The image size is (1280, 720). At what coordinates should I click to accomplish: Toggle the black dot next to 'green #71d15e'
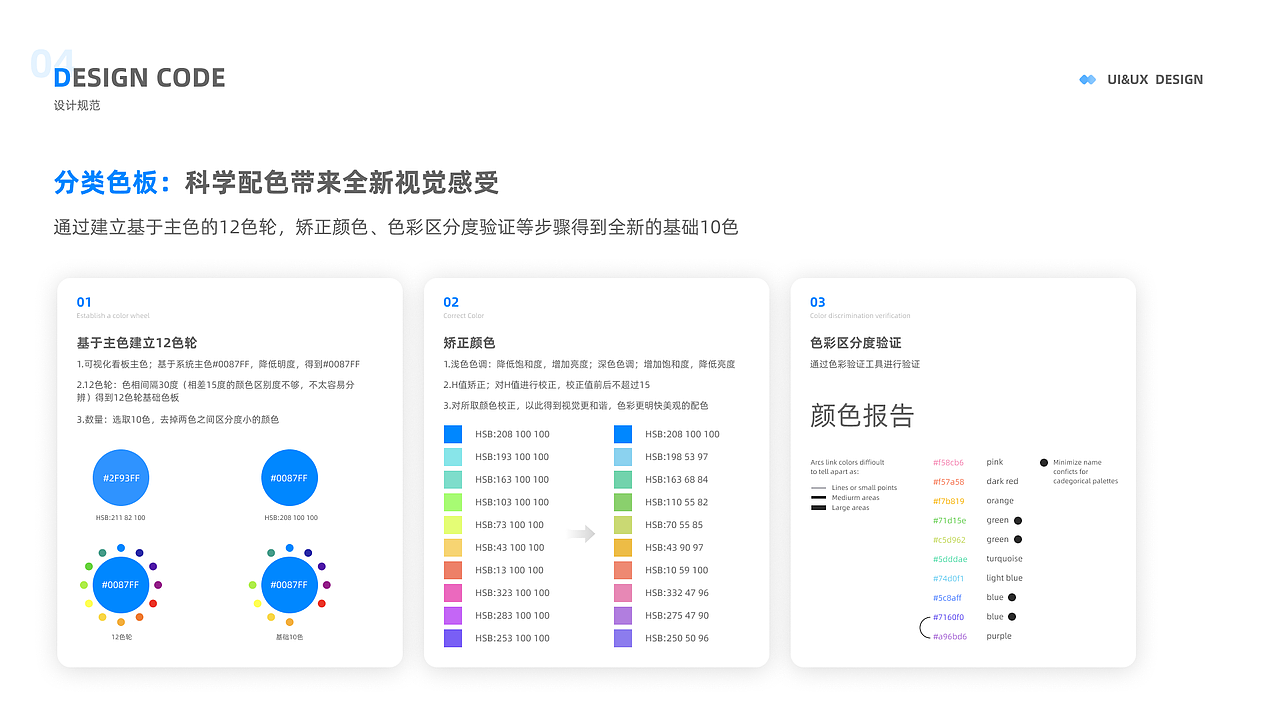(1018, 520)
